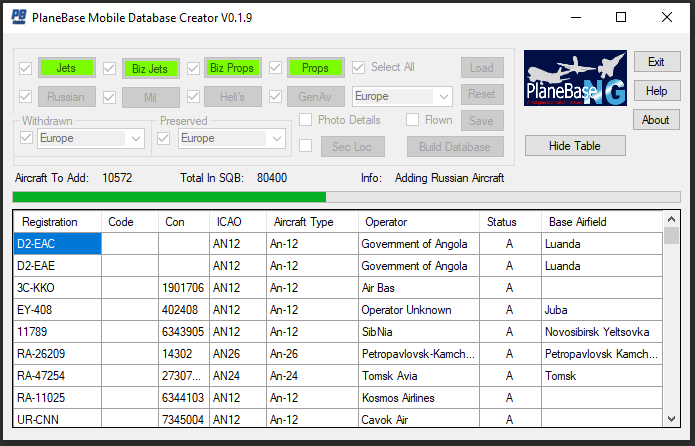Image resolution: width=695 pixels, height=446 pixels.
Task: Check the Photo Details checkbox
Action: 306,120
